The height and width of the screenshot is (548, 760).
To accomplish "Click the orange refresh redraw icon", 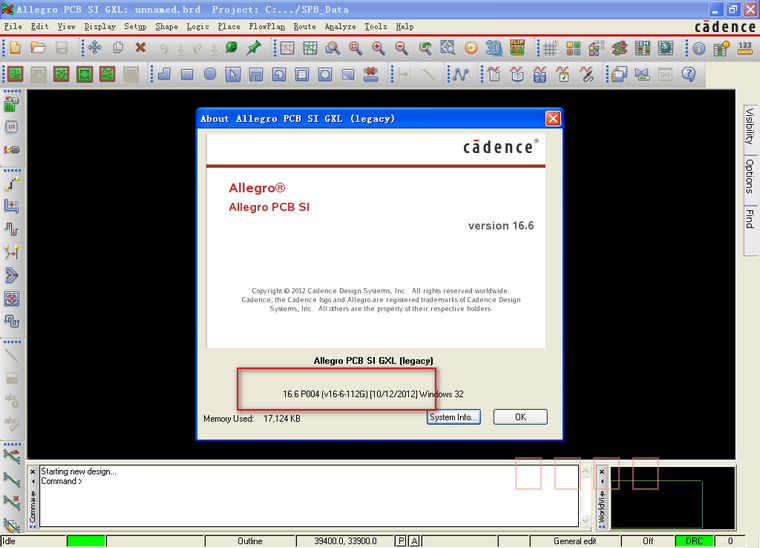I will click(x=471, y=47).
